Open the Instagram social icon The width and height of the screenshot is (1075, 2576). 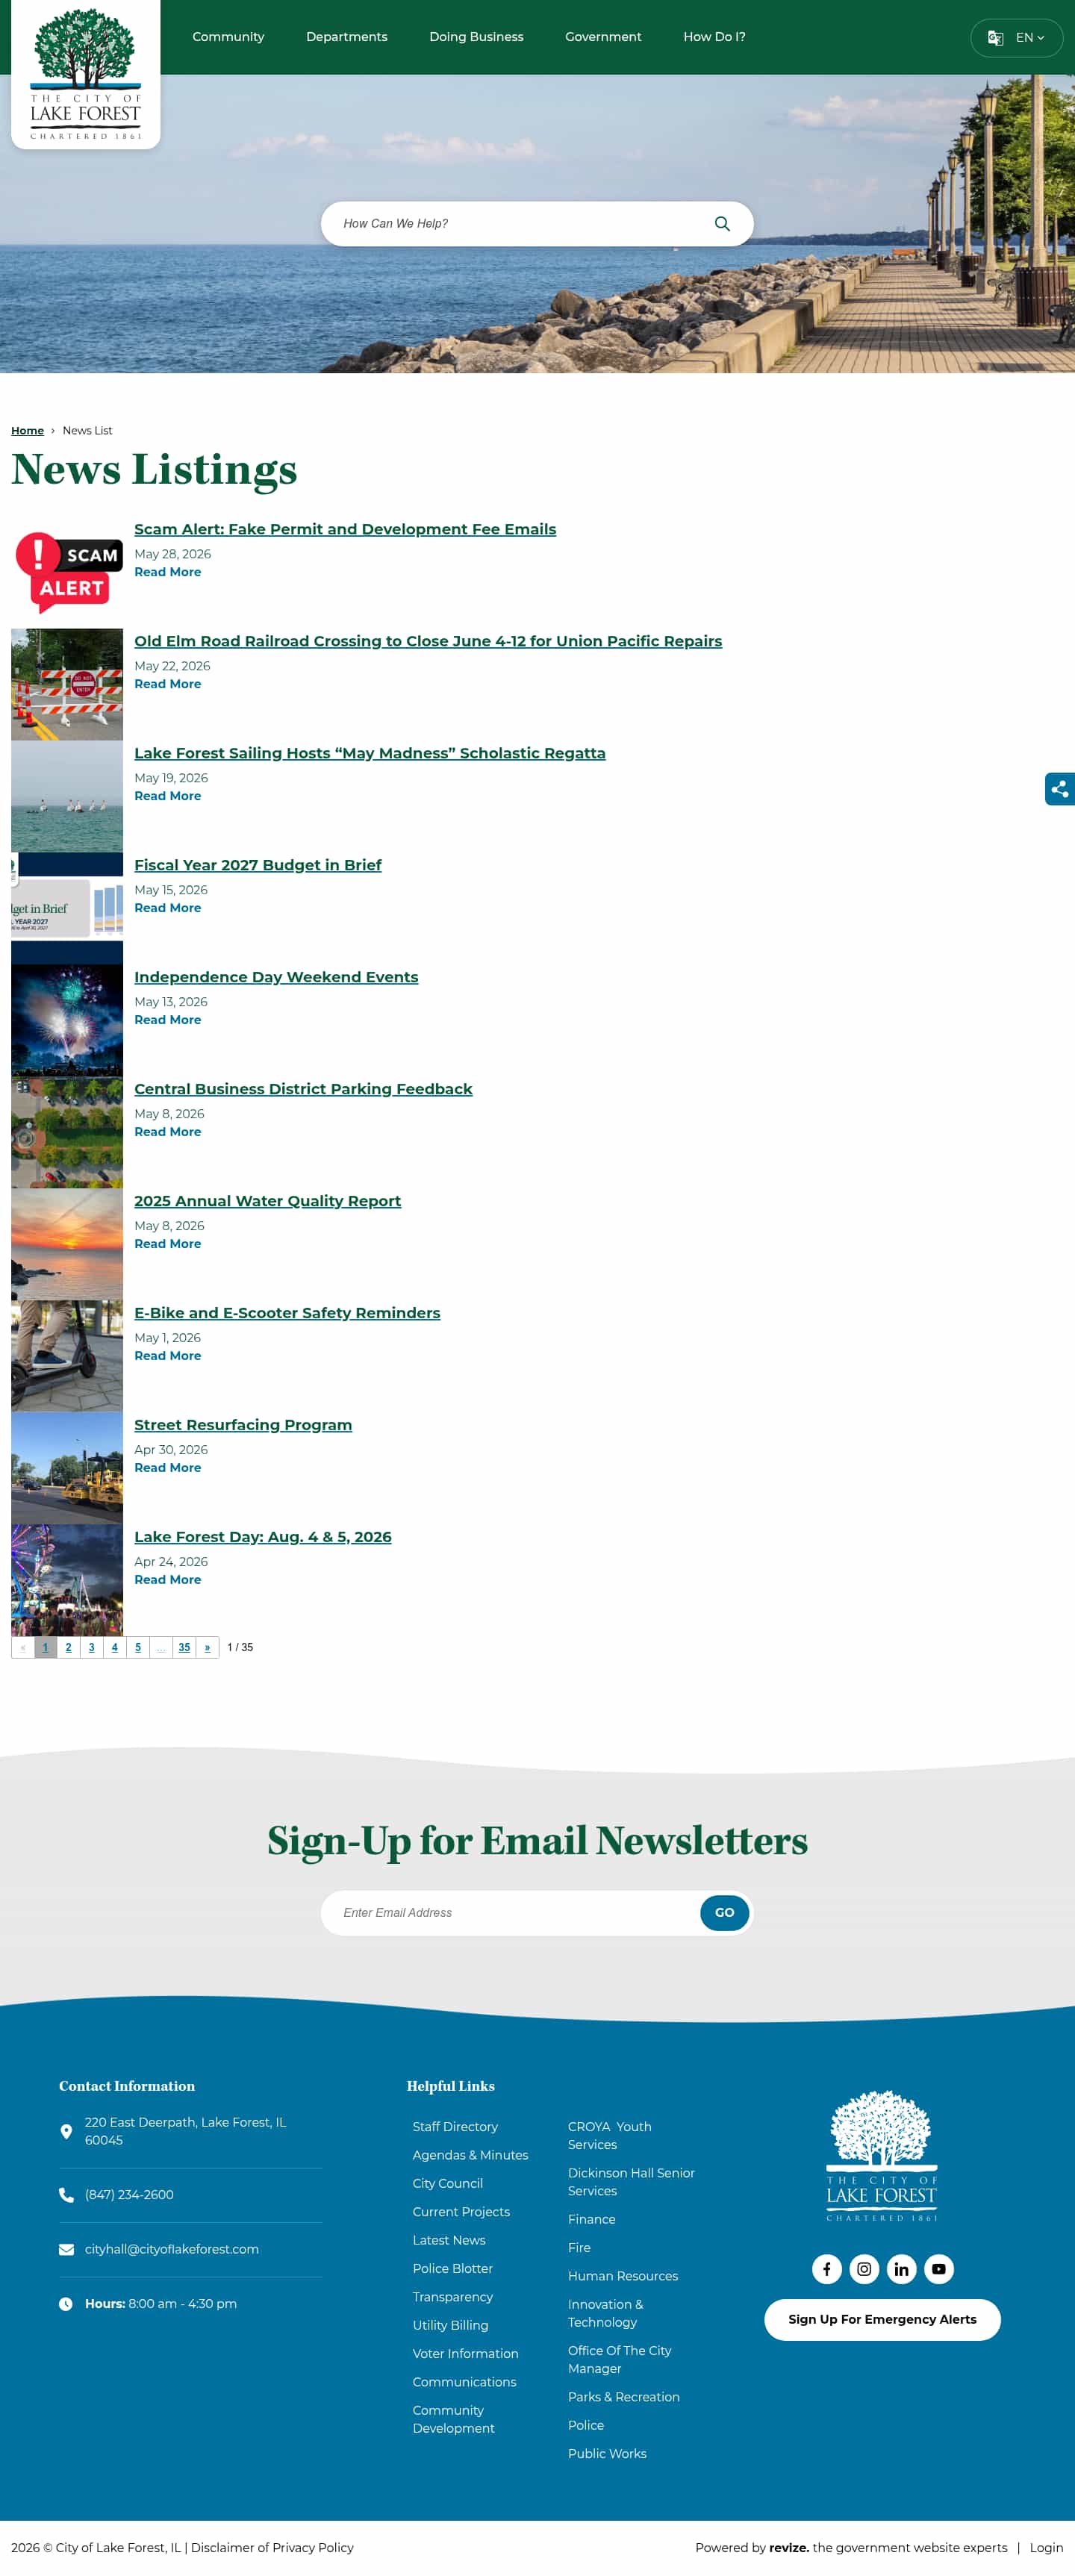click(864, 2269)
